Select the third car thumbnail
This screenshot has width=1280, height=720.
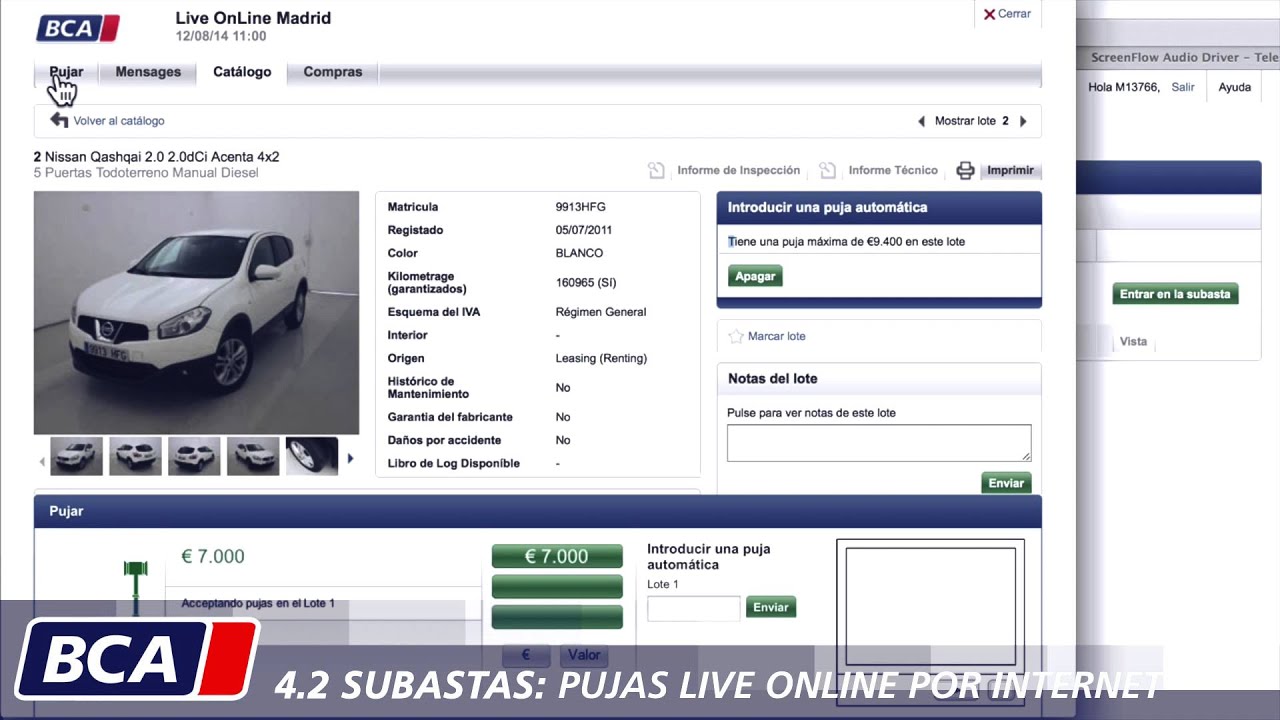coord(194,456)
